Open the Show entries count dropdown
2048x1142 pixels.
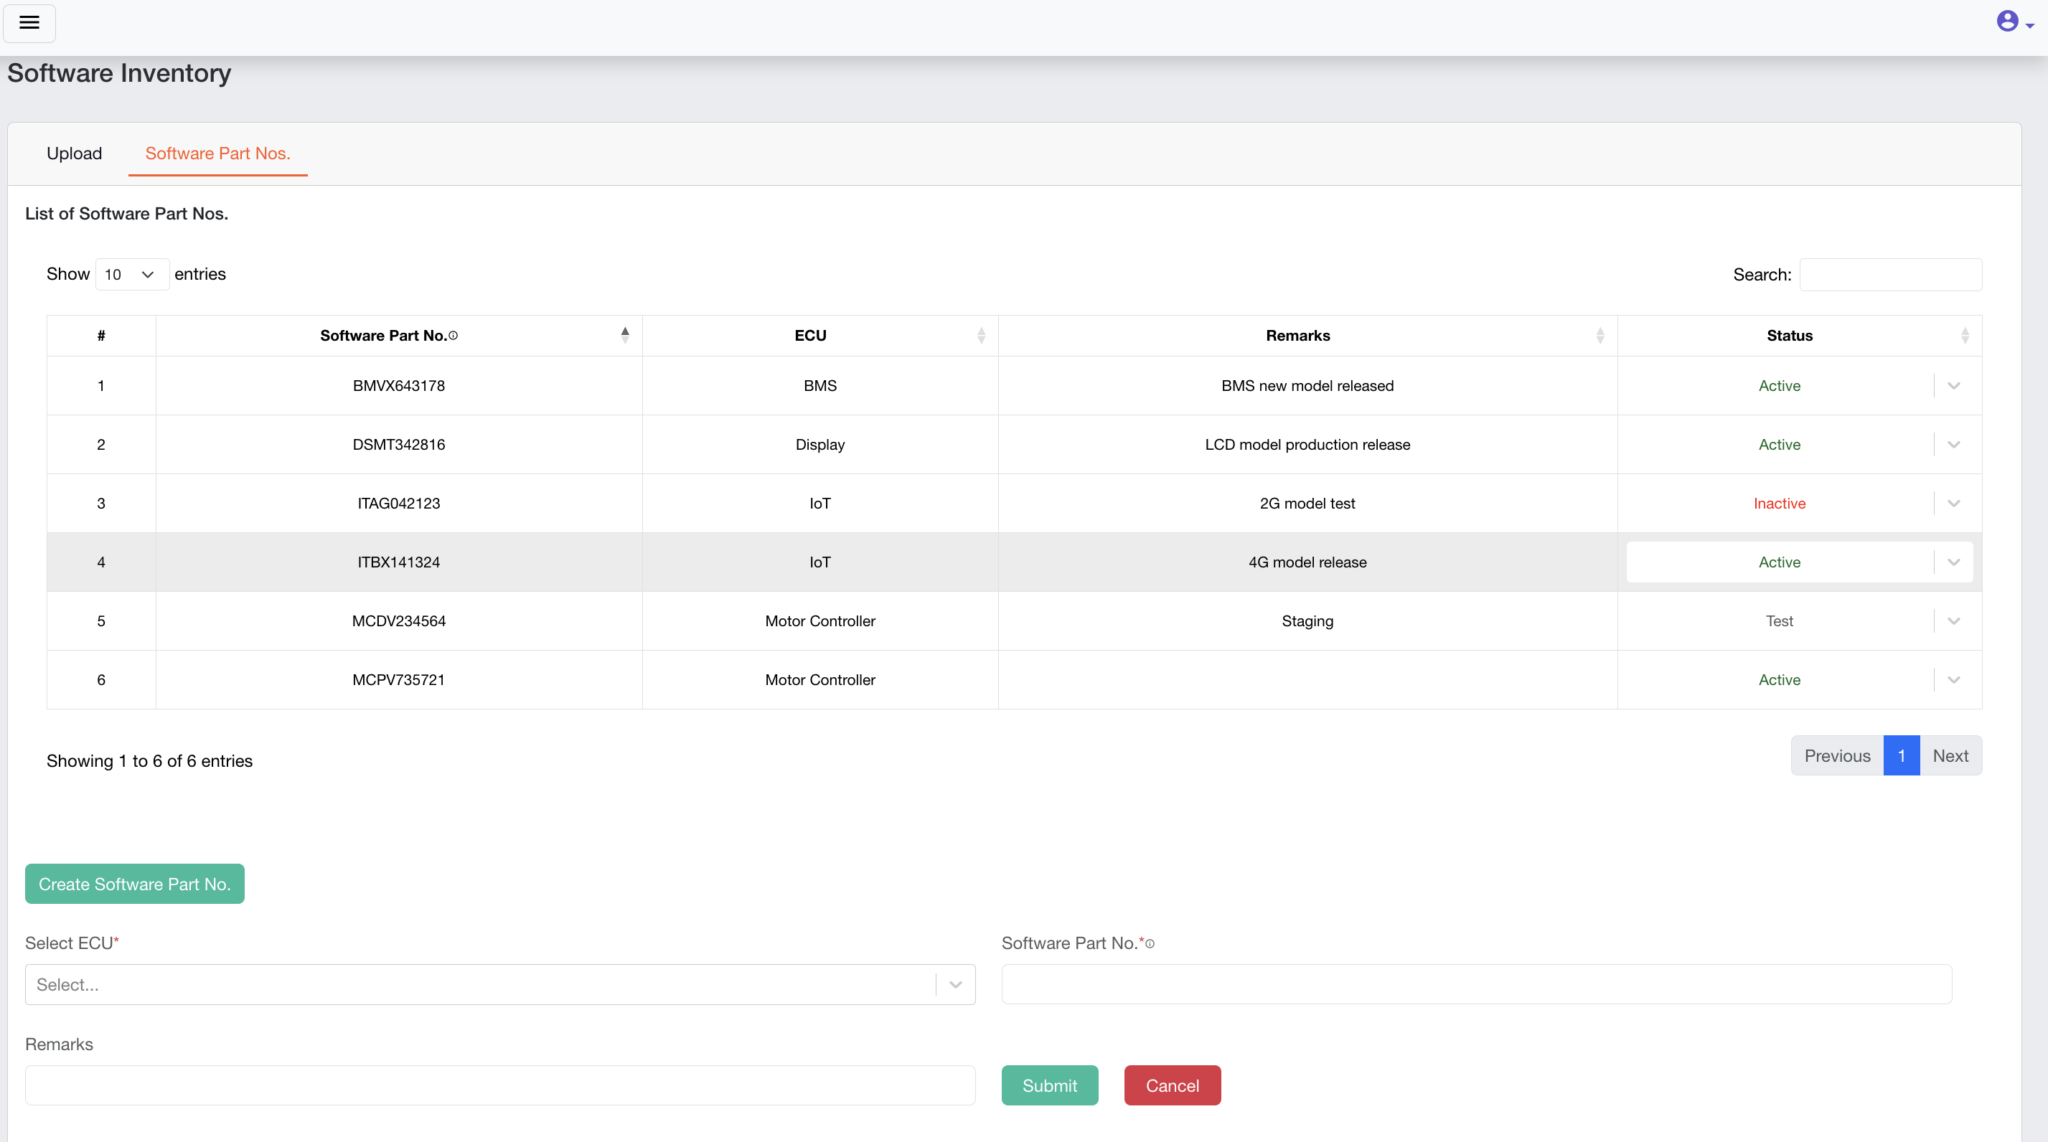pyautogui.click(x=131, y=274)
